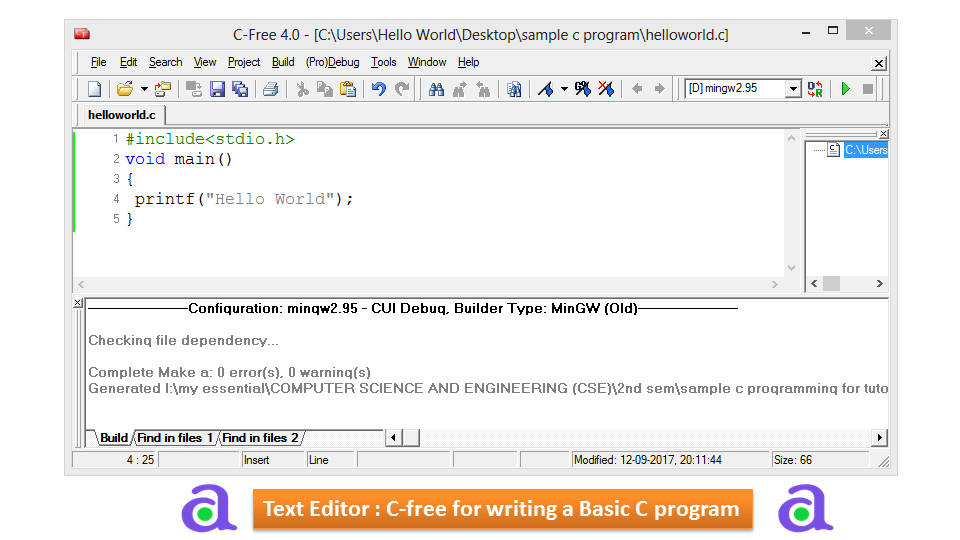
Task: Open the Project menu
Action: click(x=244, y=62)
